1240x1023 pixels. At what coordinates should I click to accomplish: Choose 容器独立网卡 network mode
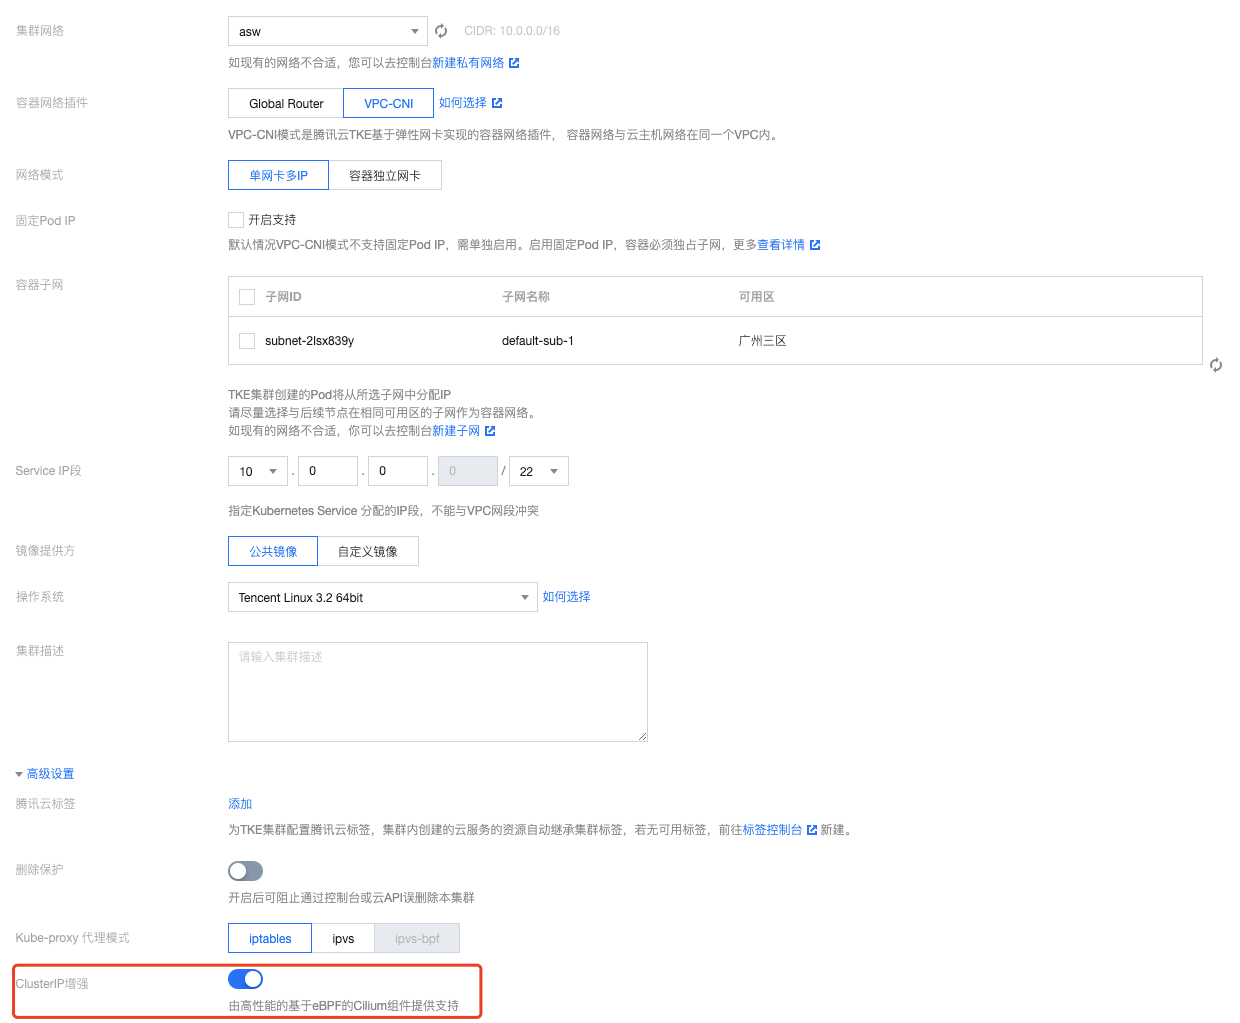click(x=385, y=175)
